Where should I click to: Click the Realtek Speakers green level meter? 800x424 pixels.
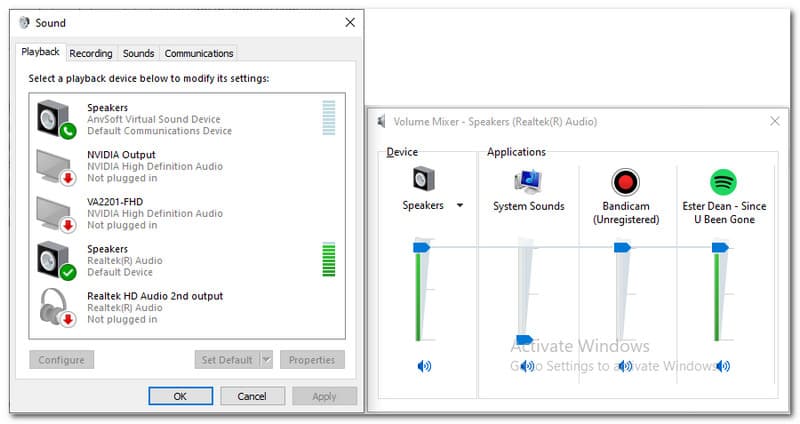tap(329, 259)
